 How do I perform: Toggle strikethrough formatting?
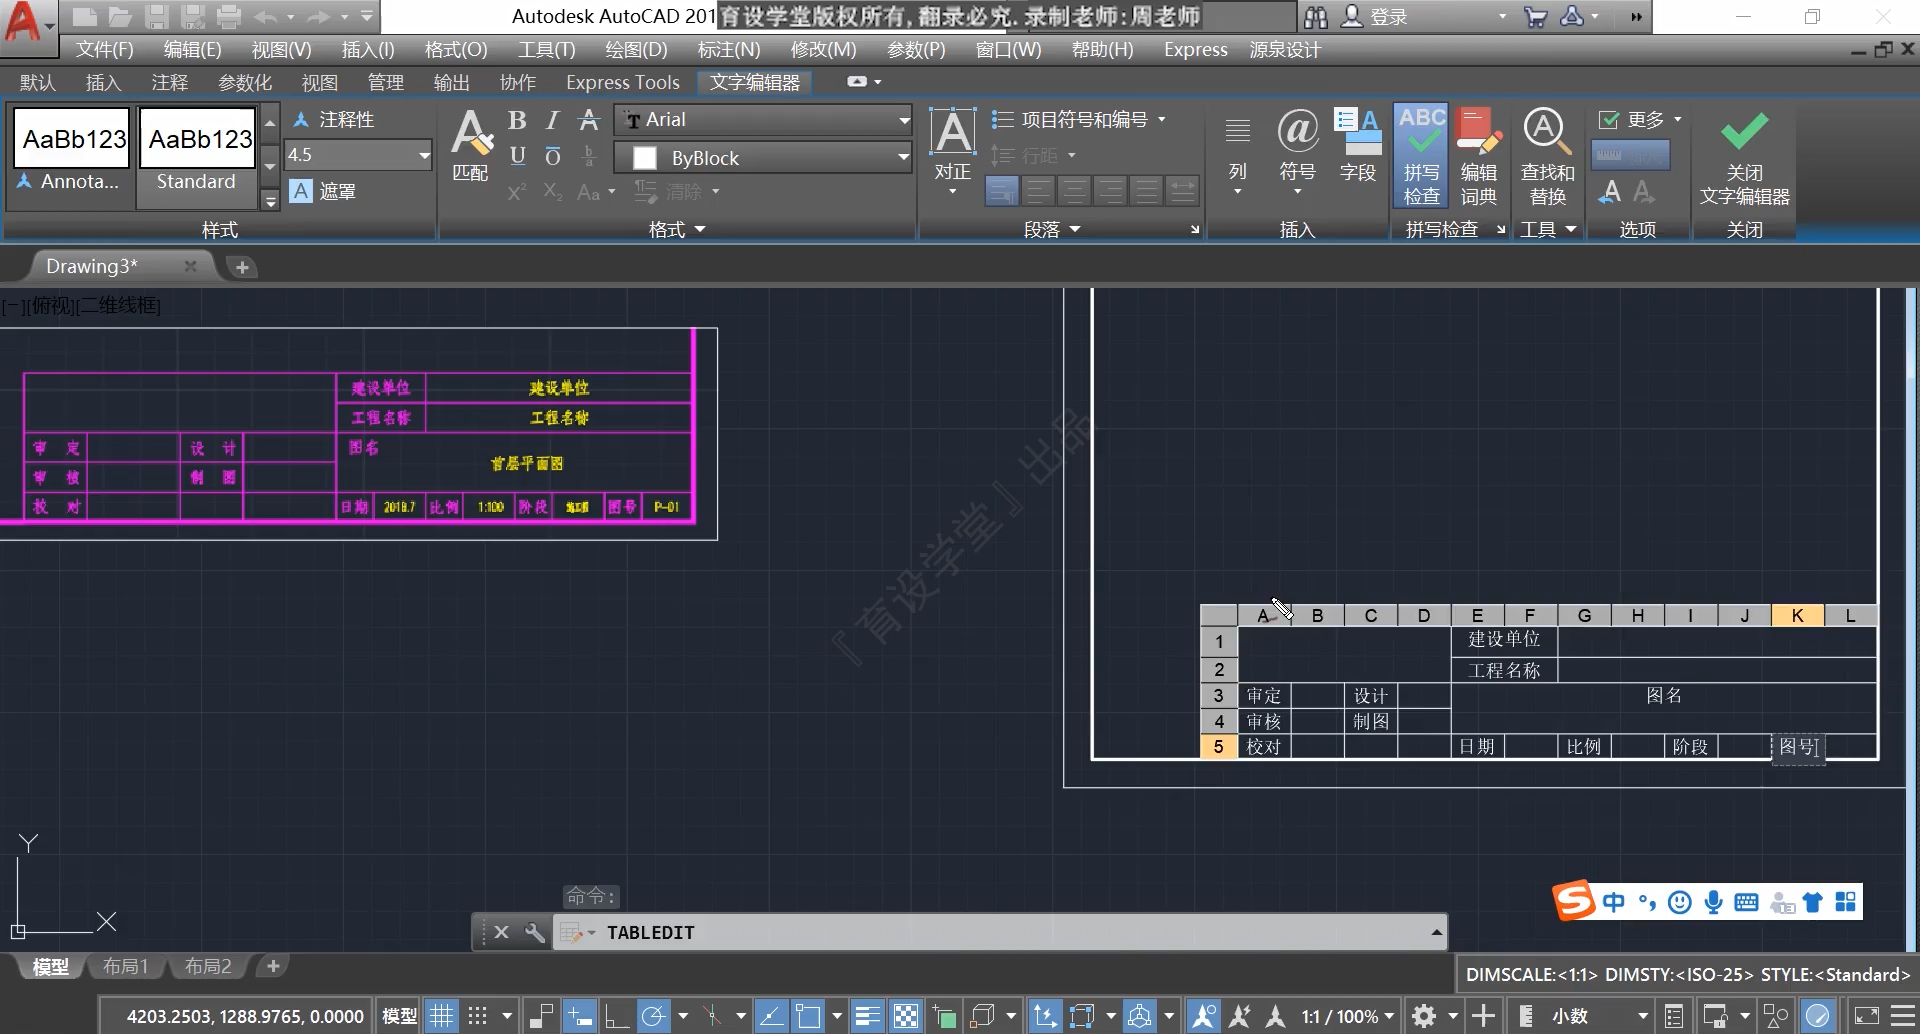(x=589, y=121)
